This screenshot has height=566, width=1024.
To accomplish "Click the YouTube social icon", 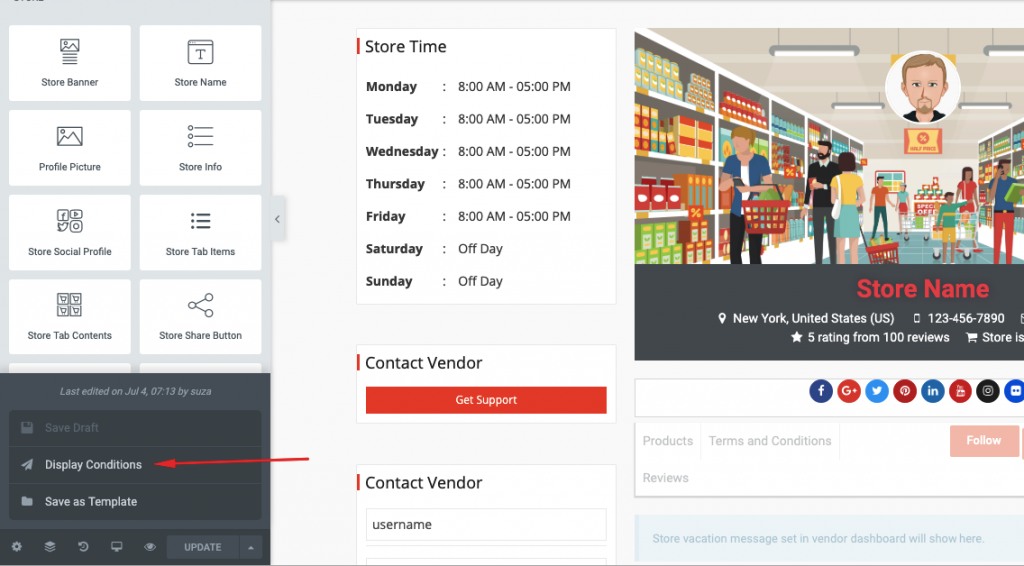I will click(960, 391).
